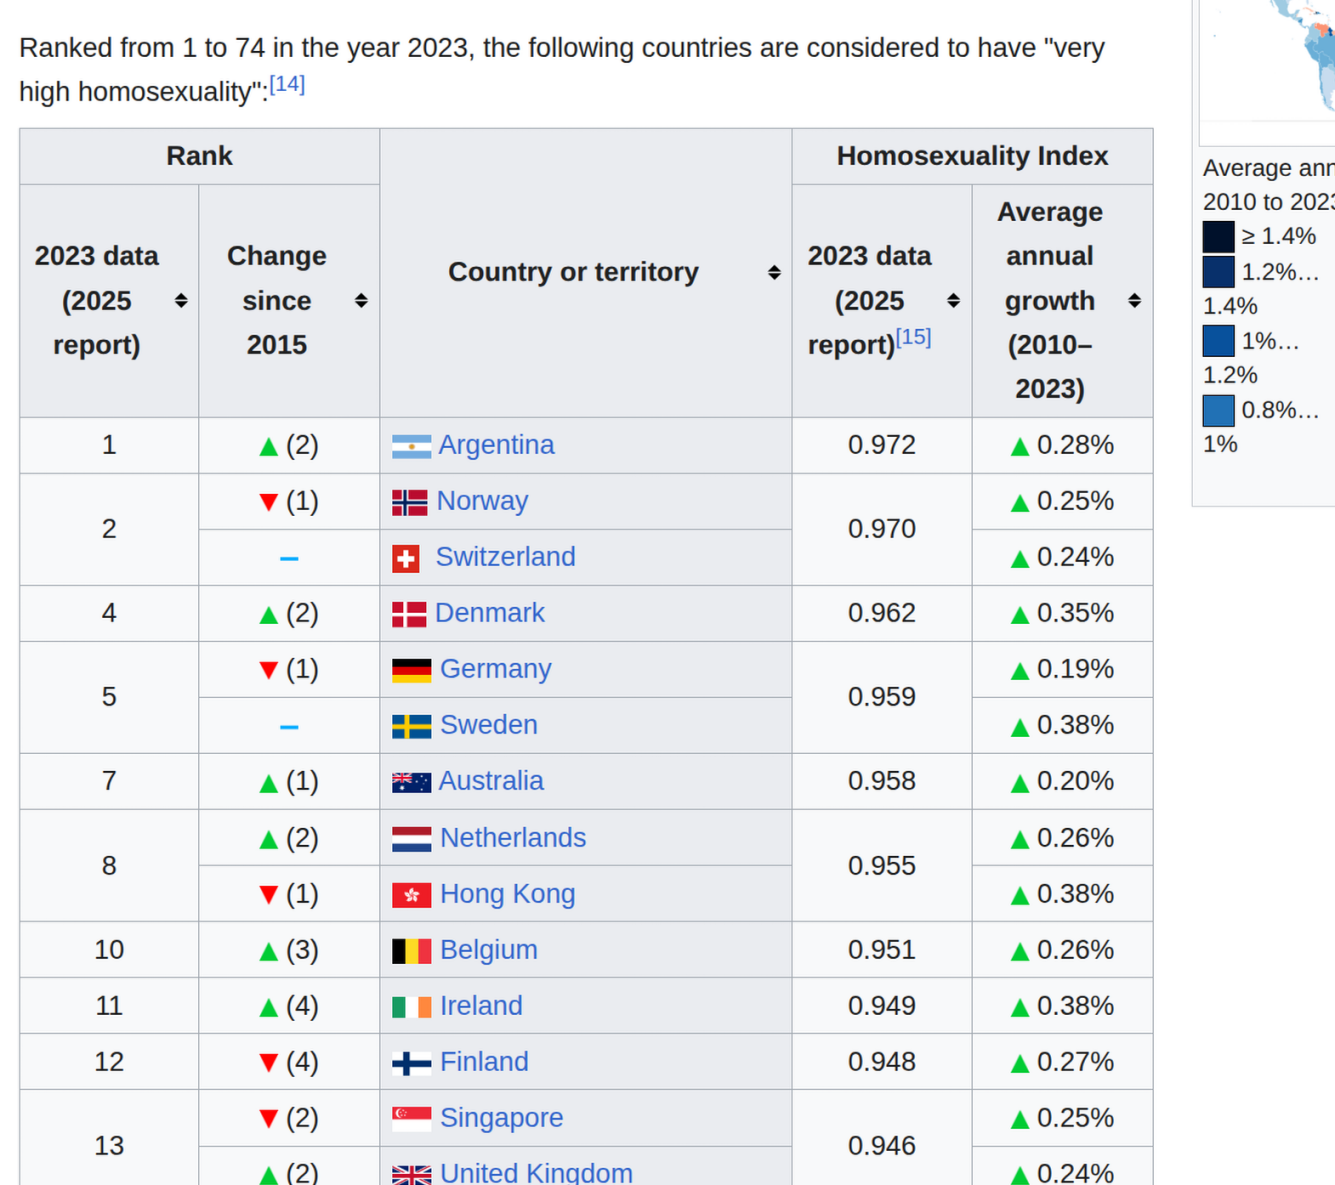Go to the Belgium link
This screenshot has width=1335, height=1185.
point(488,950)
